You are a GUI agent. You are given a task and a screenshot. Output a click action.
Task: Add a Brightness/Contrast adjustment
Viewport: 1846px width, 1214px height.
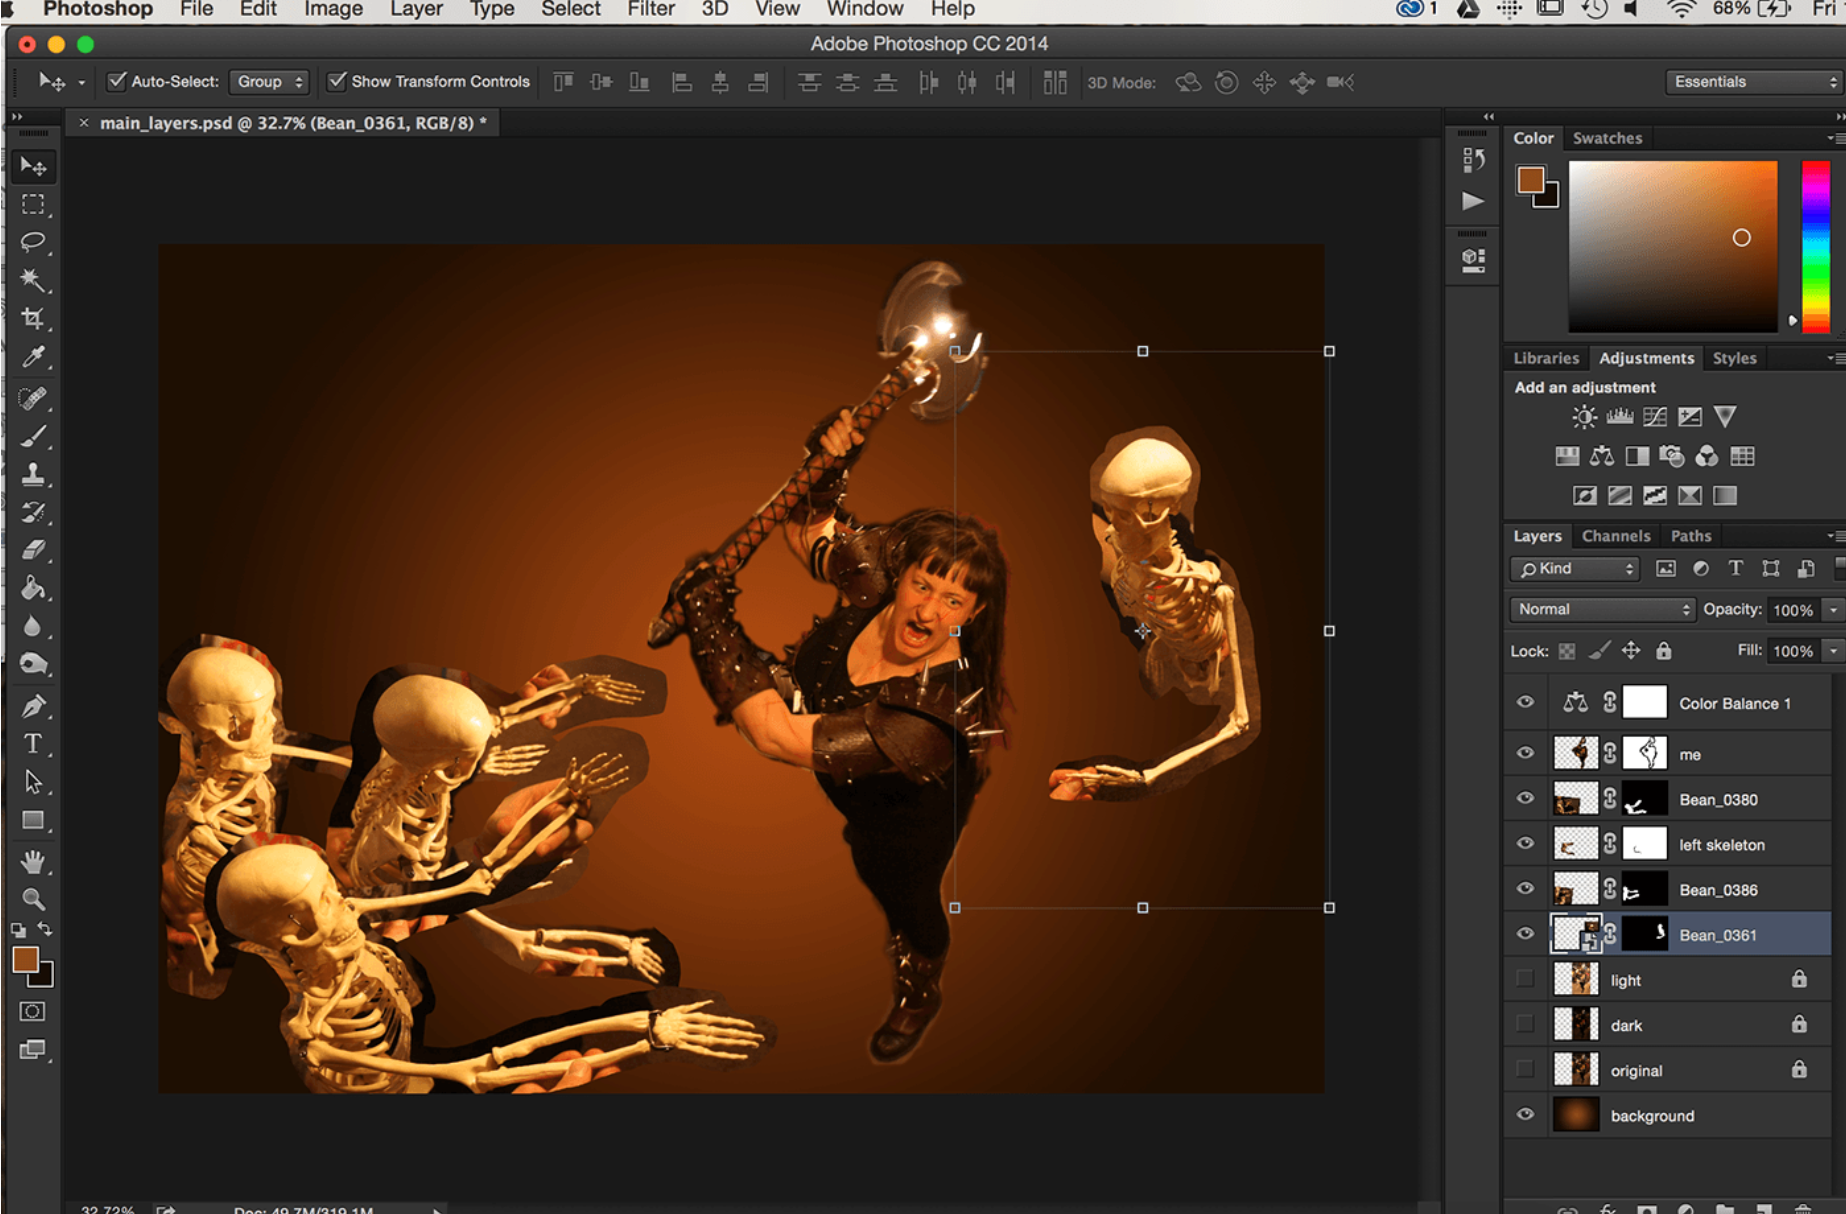(1584, 417)
